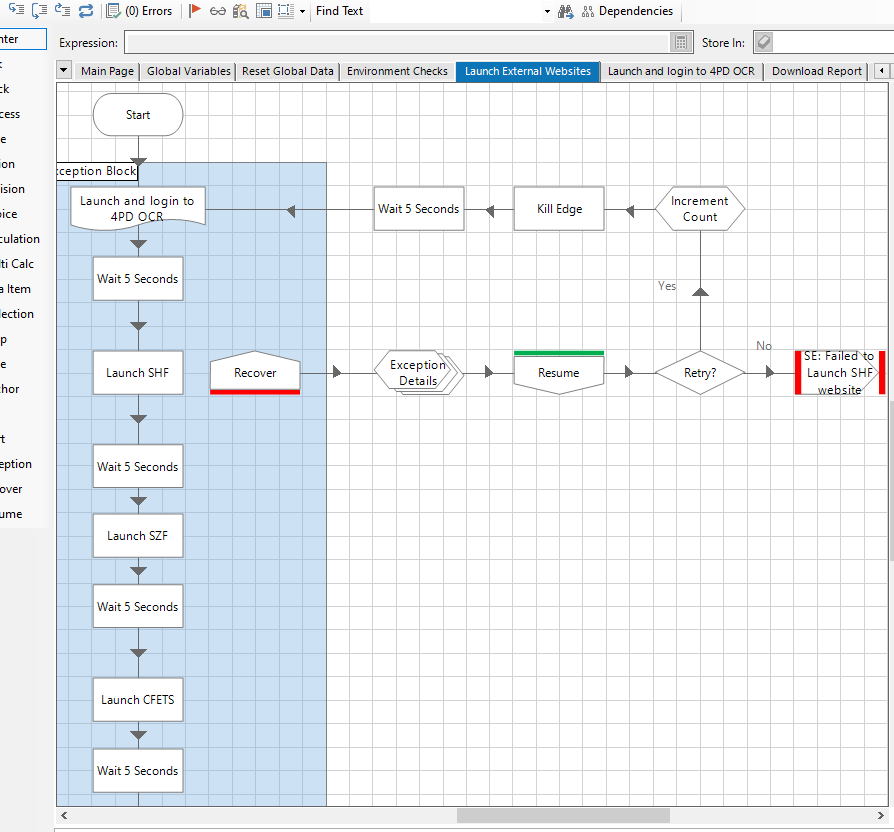Click the glasses watch icon
894x832 pixels.
[217, 11]
